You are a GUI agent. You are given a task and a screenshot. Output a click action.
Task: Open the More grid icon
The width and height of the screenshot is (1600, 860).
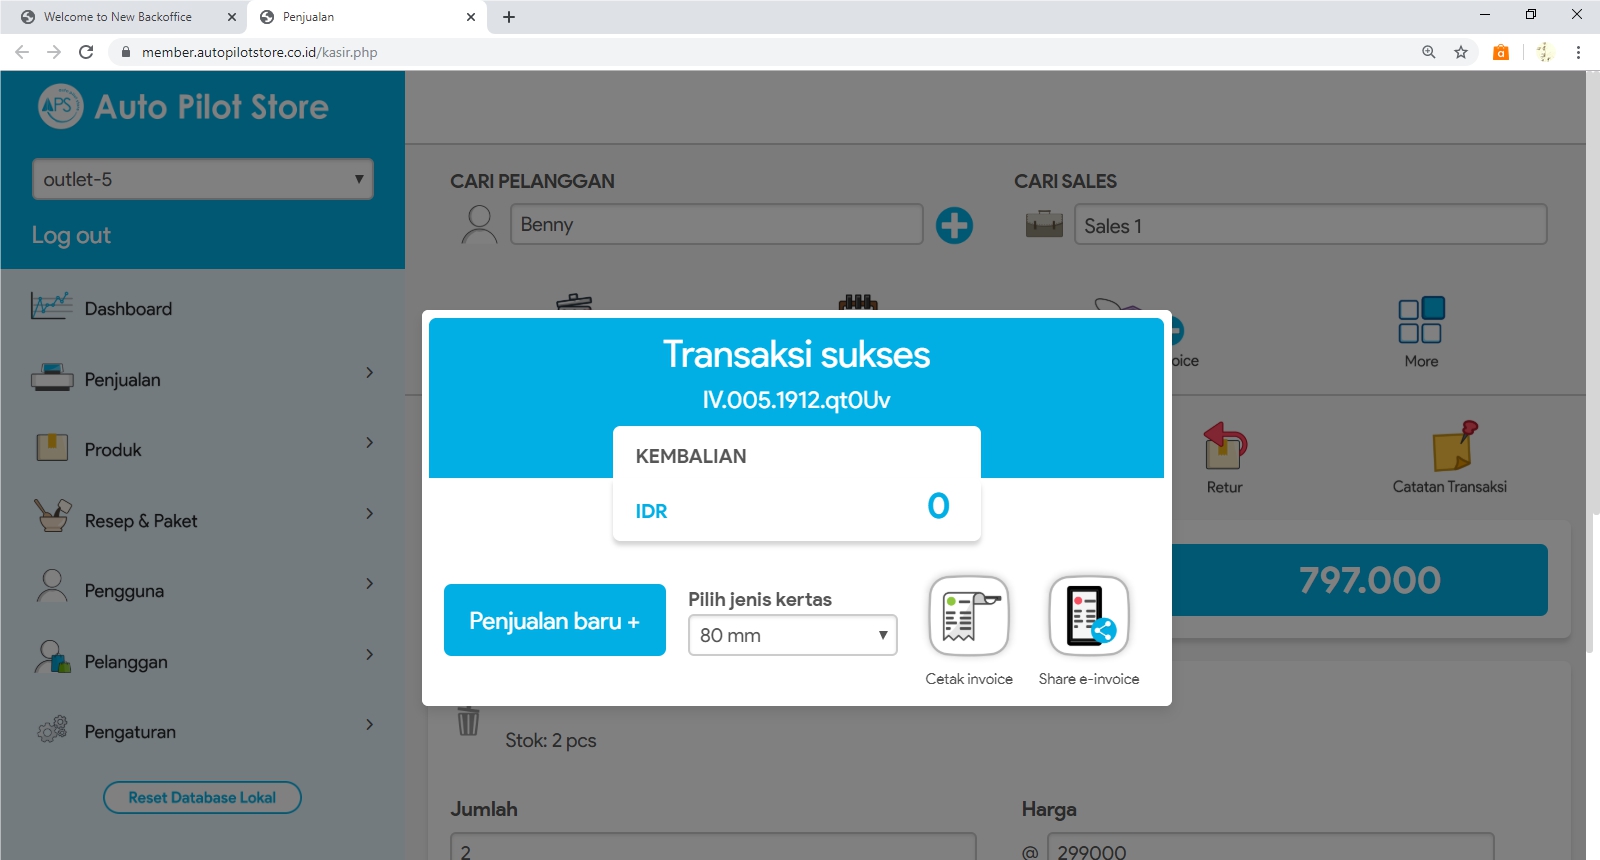click(1420, 321)
